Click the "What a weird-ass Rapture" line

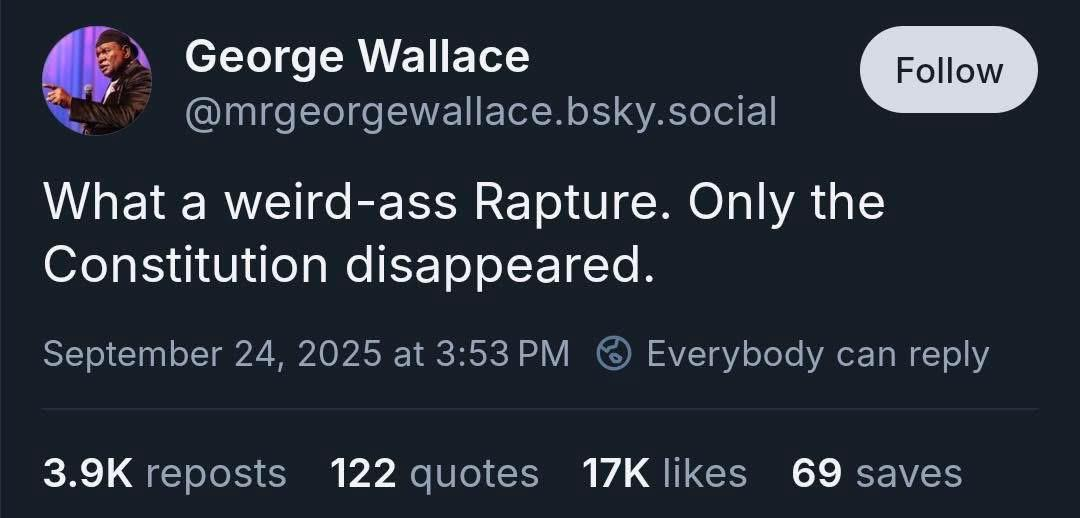pos(350,202)
